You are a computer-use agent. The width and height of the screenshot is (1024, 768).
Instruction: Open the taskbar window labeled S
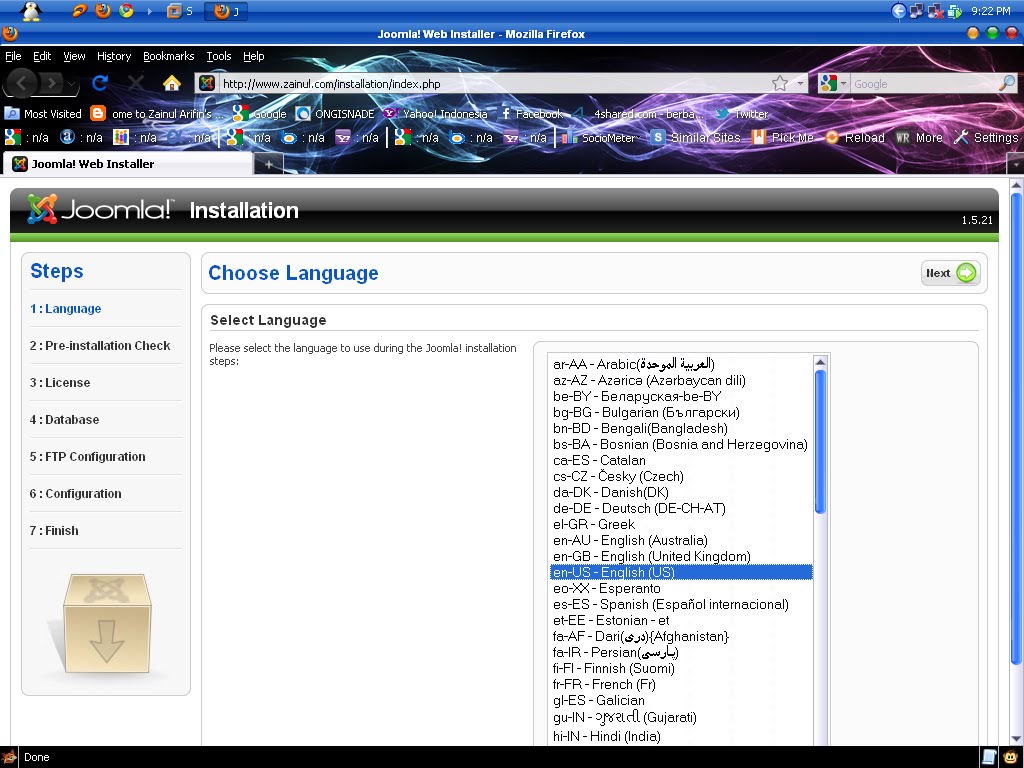click(x=180, y=11)
